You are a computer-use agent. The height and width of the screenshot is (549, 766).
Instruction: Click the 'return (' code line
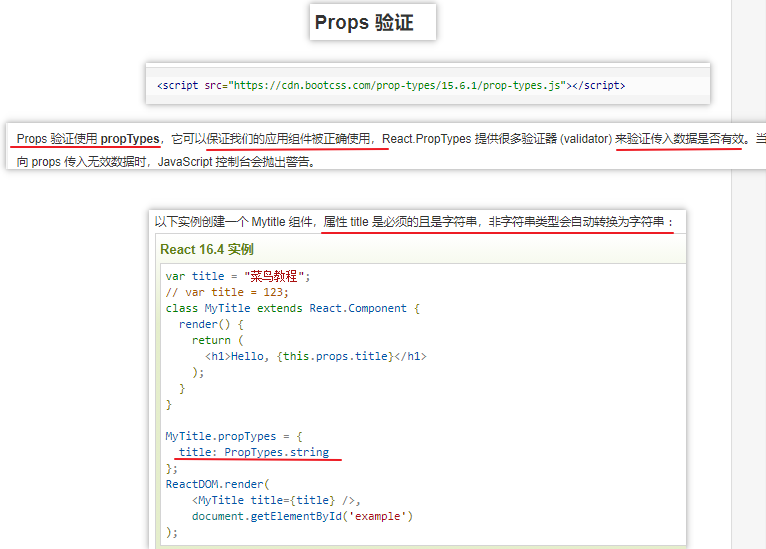[217, 340]
